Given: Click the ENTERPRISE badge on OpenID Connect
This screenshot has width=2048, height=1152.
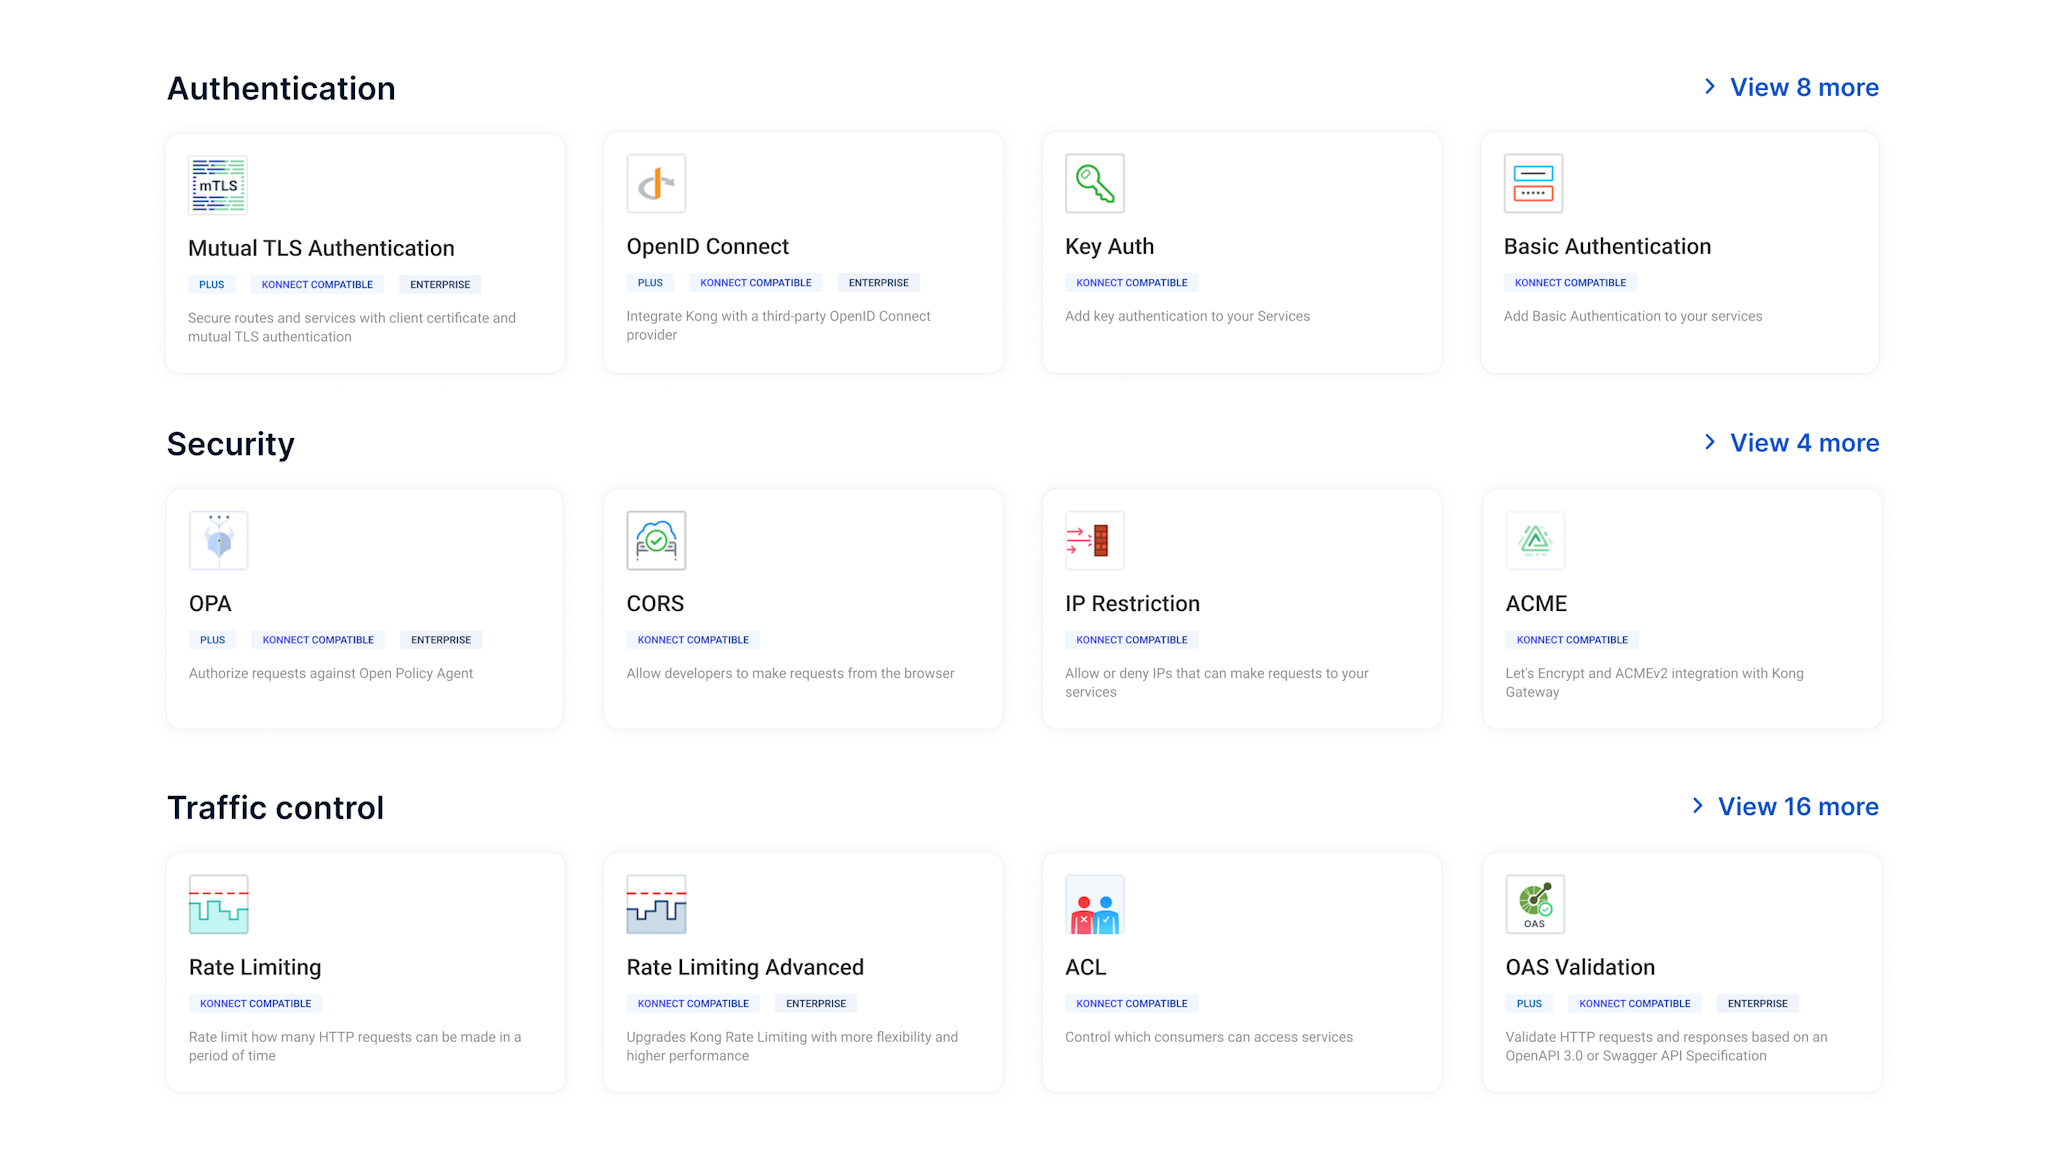Looking at the screenshot, I should click(x=878, y=282).
